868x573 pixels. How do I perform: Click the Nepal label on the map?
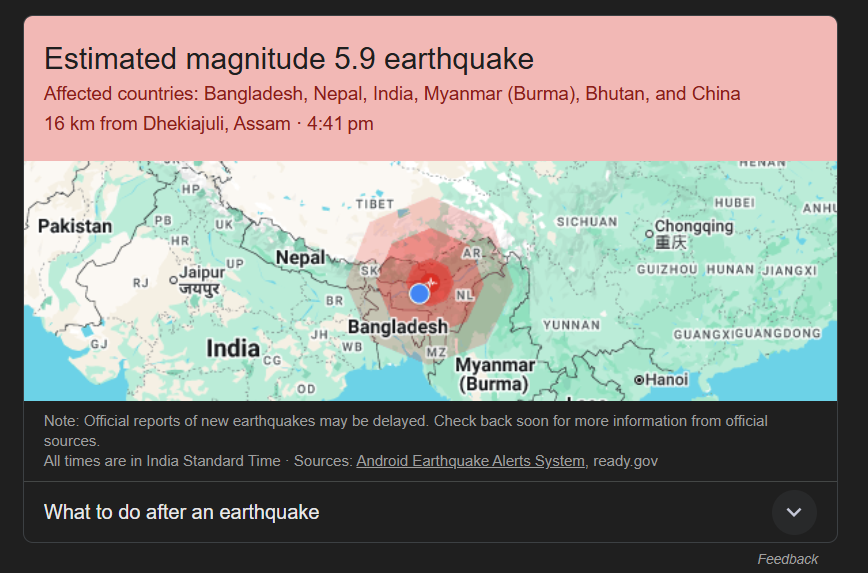tap(300, 257)
